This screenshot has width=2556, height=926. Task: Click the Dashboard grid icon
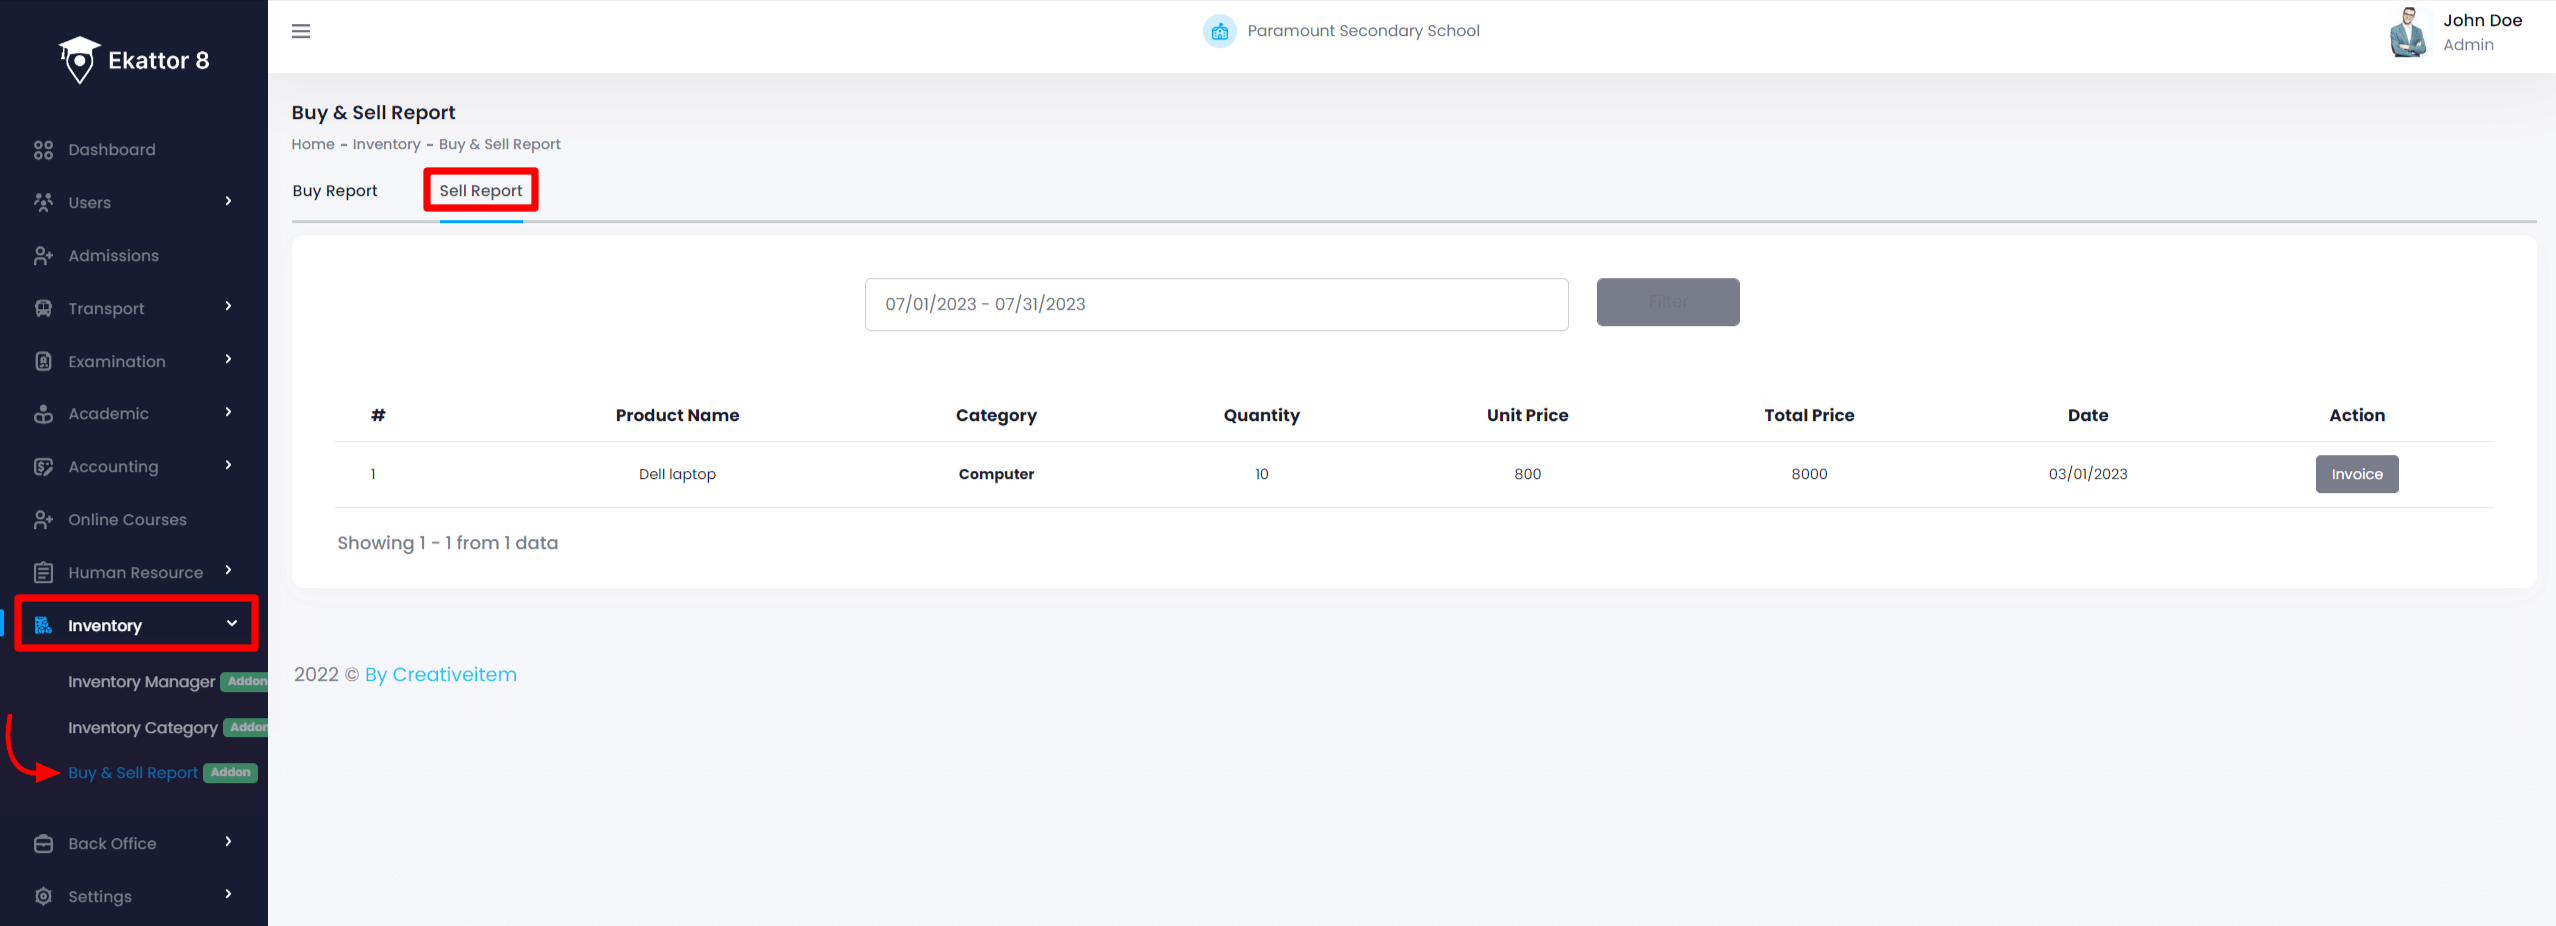(x=43, y=150)
